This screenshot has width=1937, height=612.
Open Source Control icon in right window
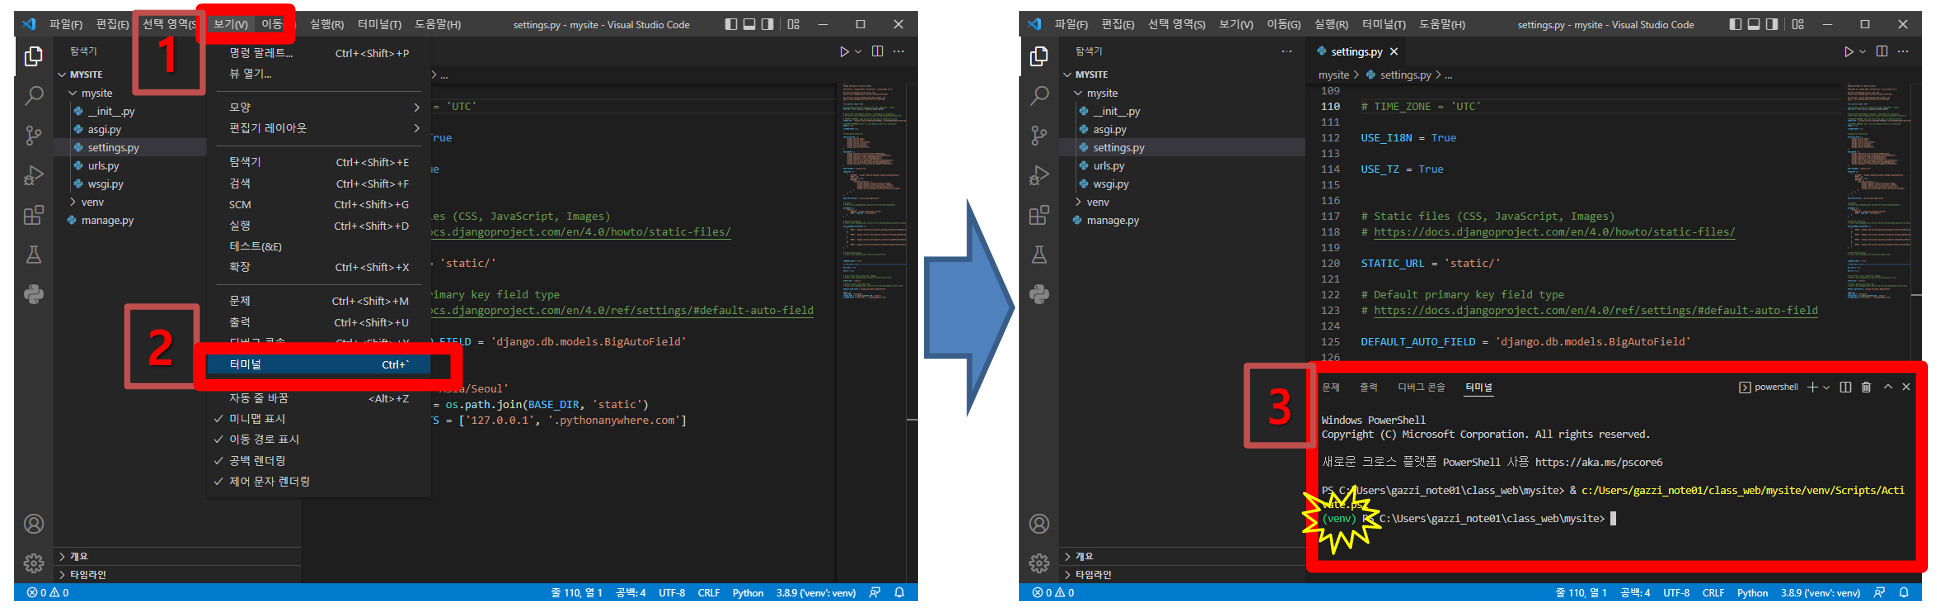(x=1040, y=135)
